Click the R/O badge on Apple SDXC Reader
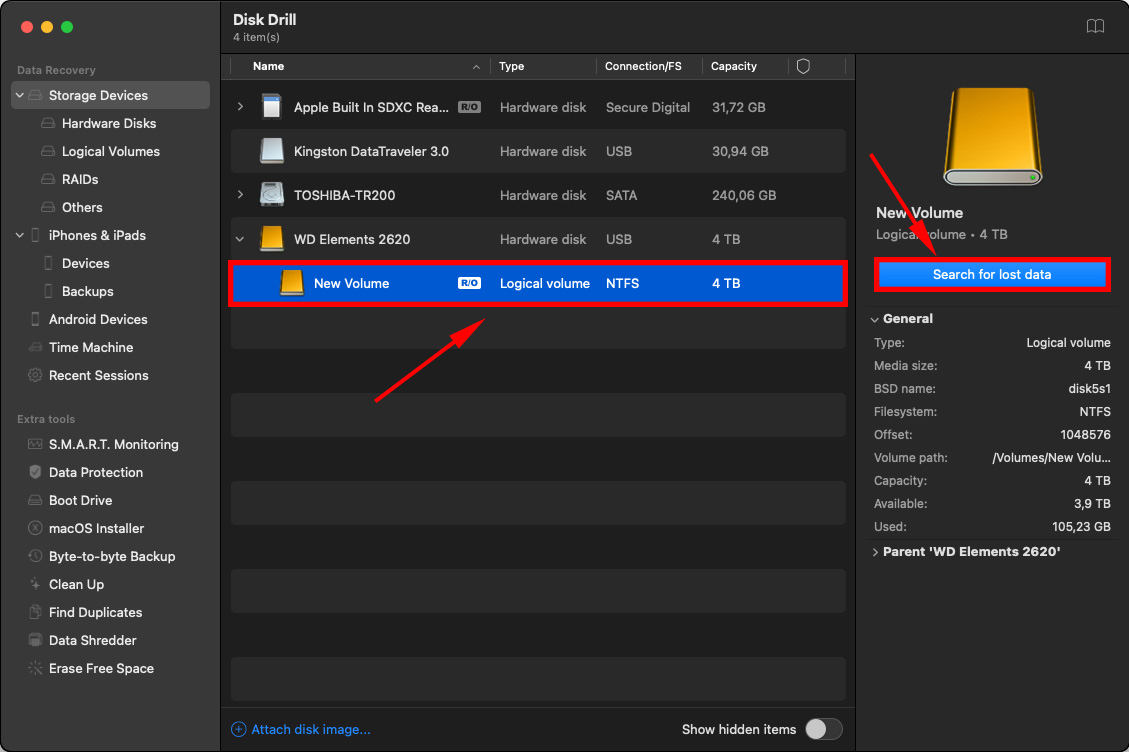This screenshot has width=1129, height=752. coord(469,107)
